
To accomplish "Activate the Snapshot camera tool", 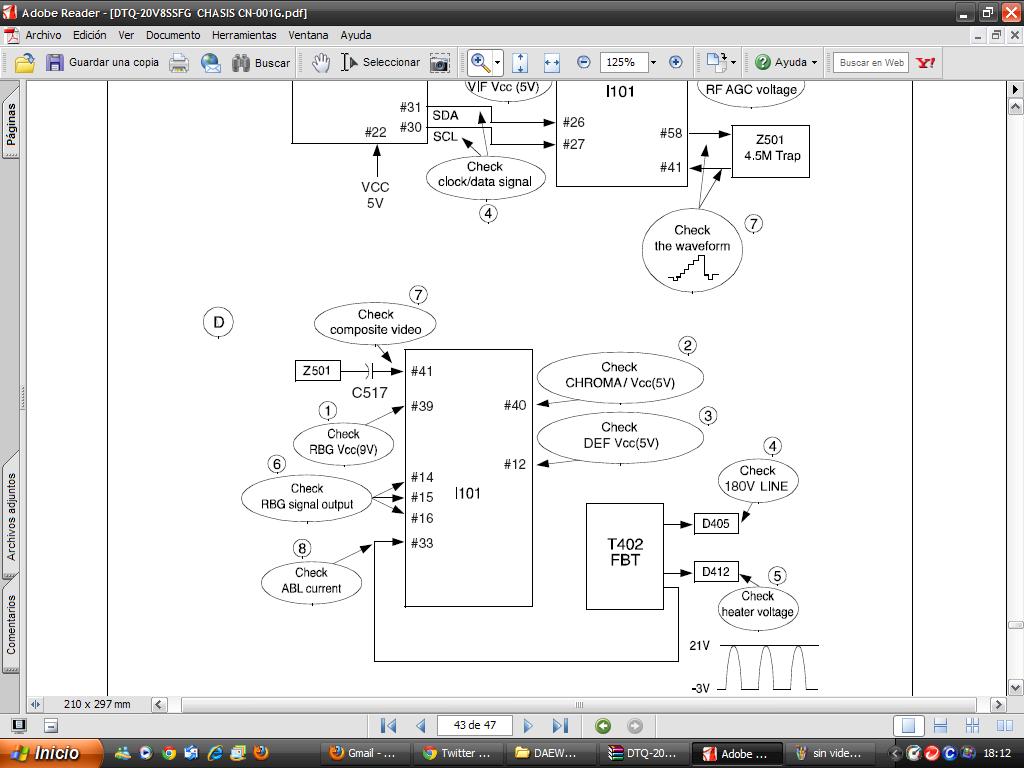I will click(x=440, y=63).
